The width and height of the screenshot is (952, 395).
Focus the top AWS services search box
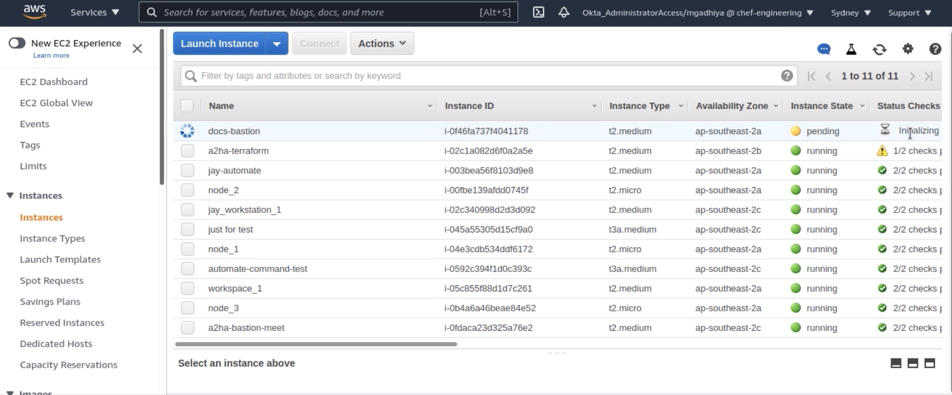pos(328,12)
